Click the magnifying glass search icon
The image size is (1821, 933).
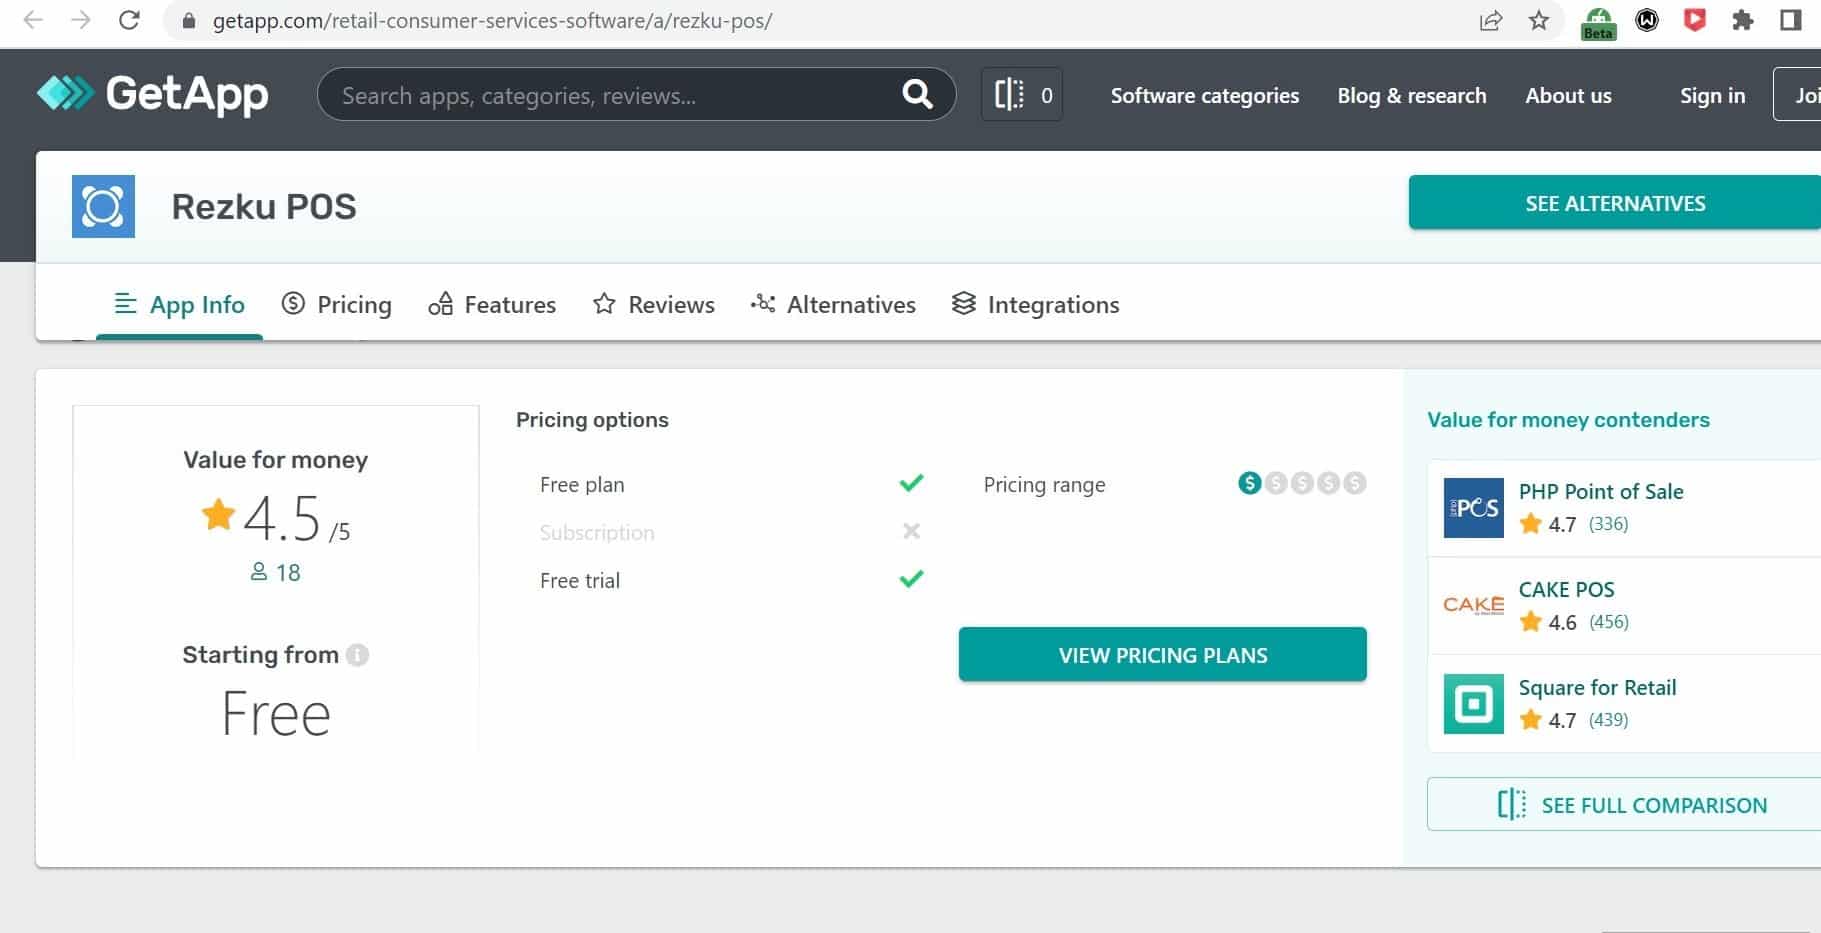pos(917,94)
